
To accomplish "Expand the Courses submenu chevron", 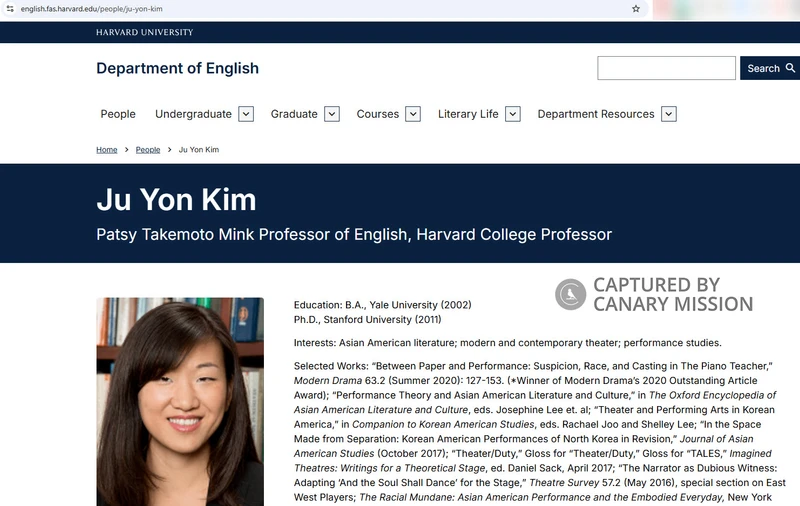I will click(413, 114).
